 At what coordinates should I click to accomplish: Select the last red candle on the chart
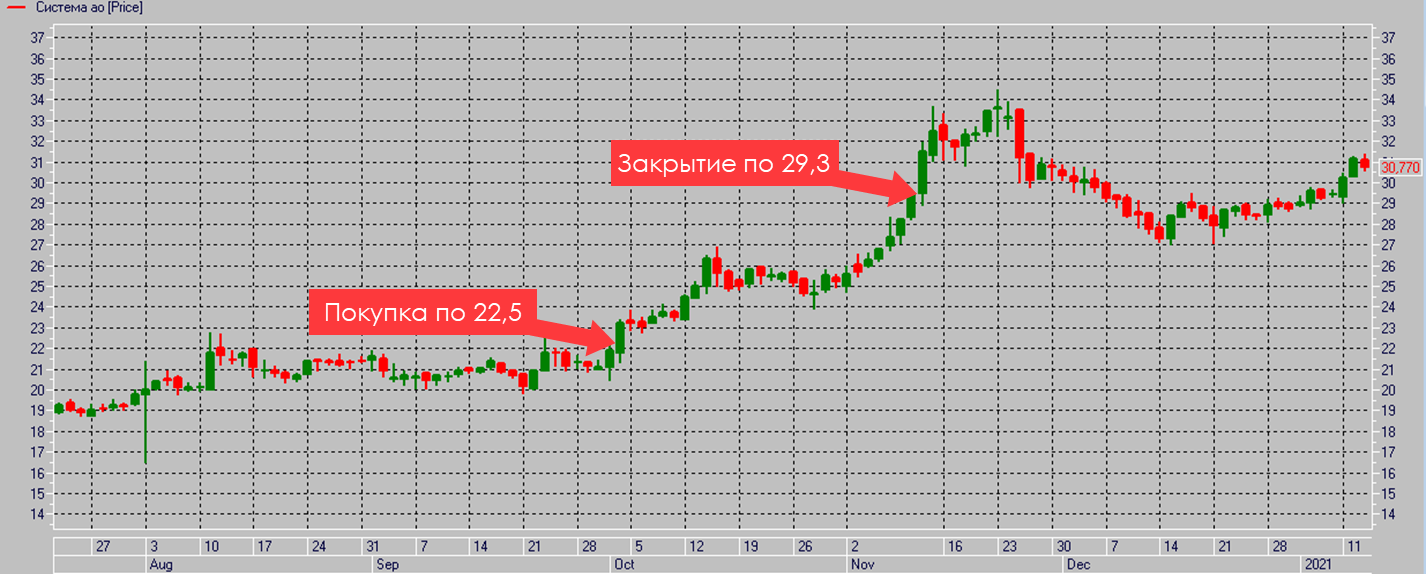point(1364,164)
